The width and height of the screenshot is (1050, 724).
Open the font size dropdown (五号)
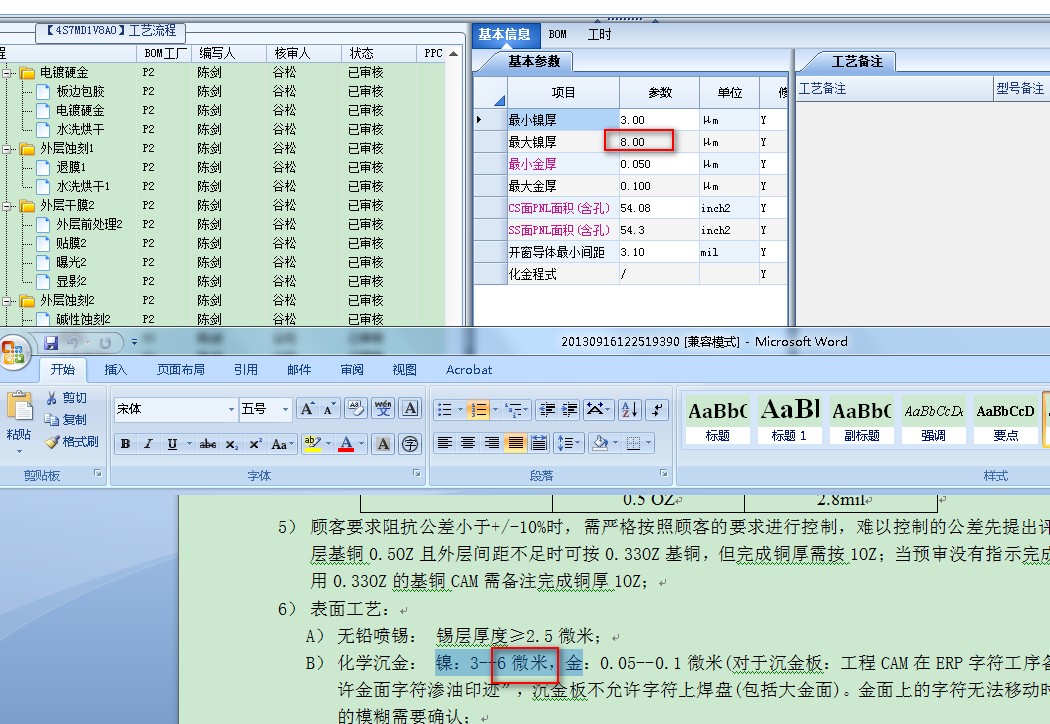pos(285,409)
